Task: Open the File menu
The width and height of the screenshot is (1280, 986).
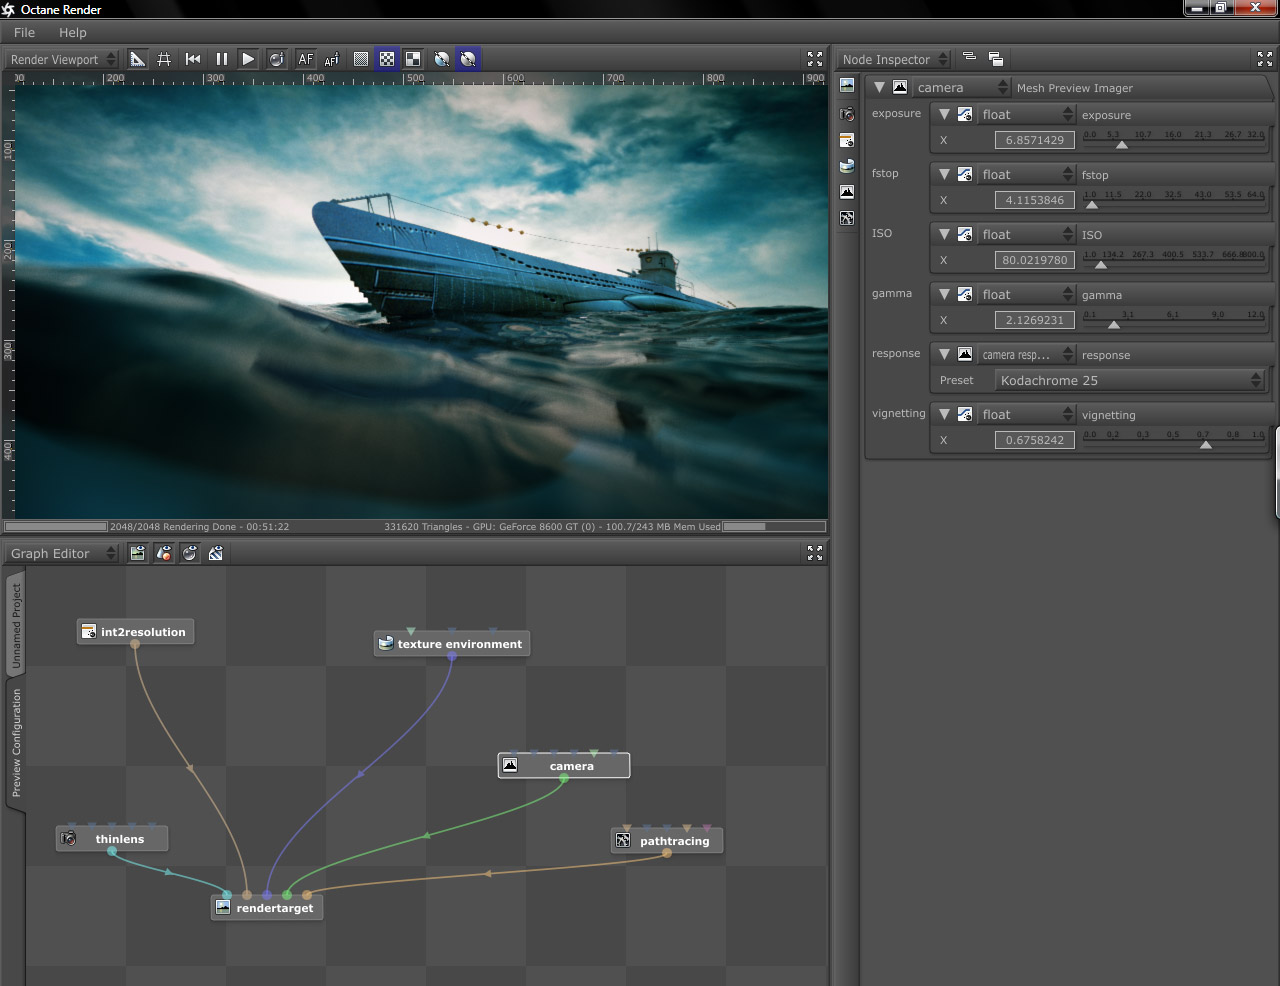Action: point(24,32)
